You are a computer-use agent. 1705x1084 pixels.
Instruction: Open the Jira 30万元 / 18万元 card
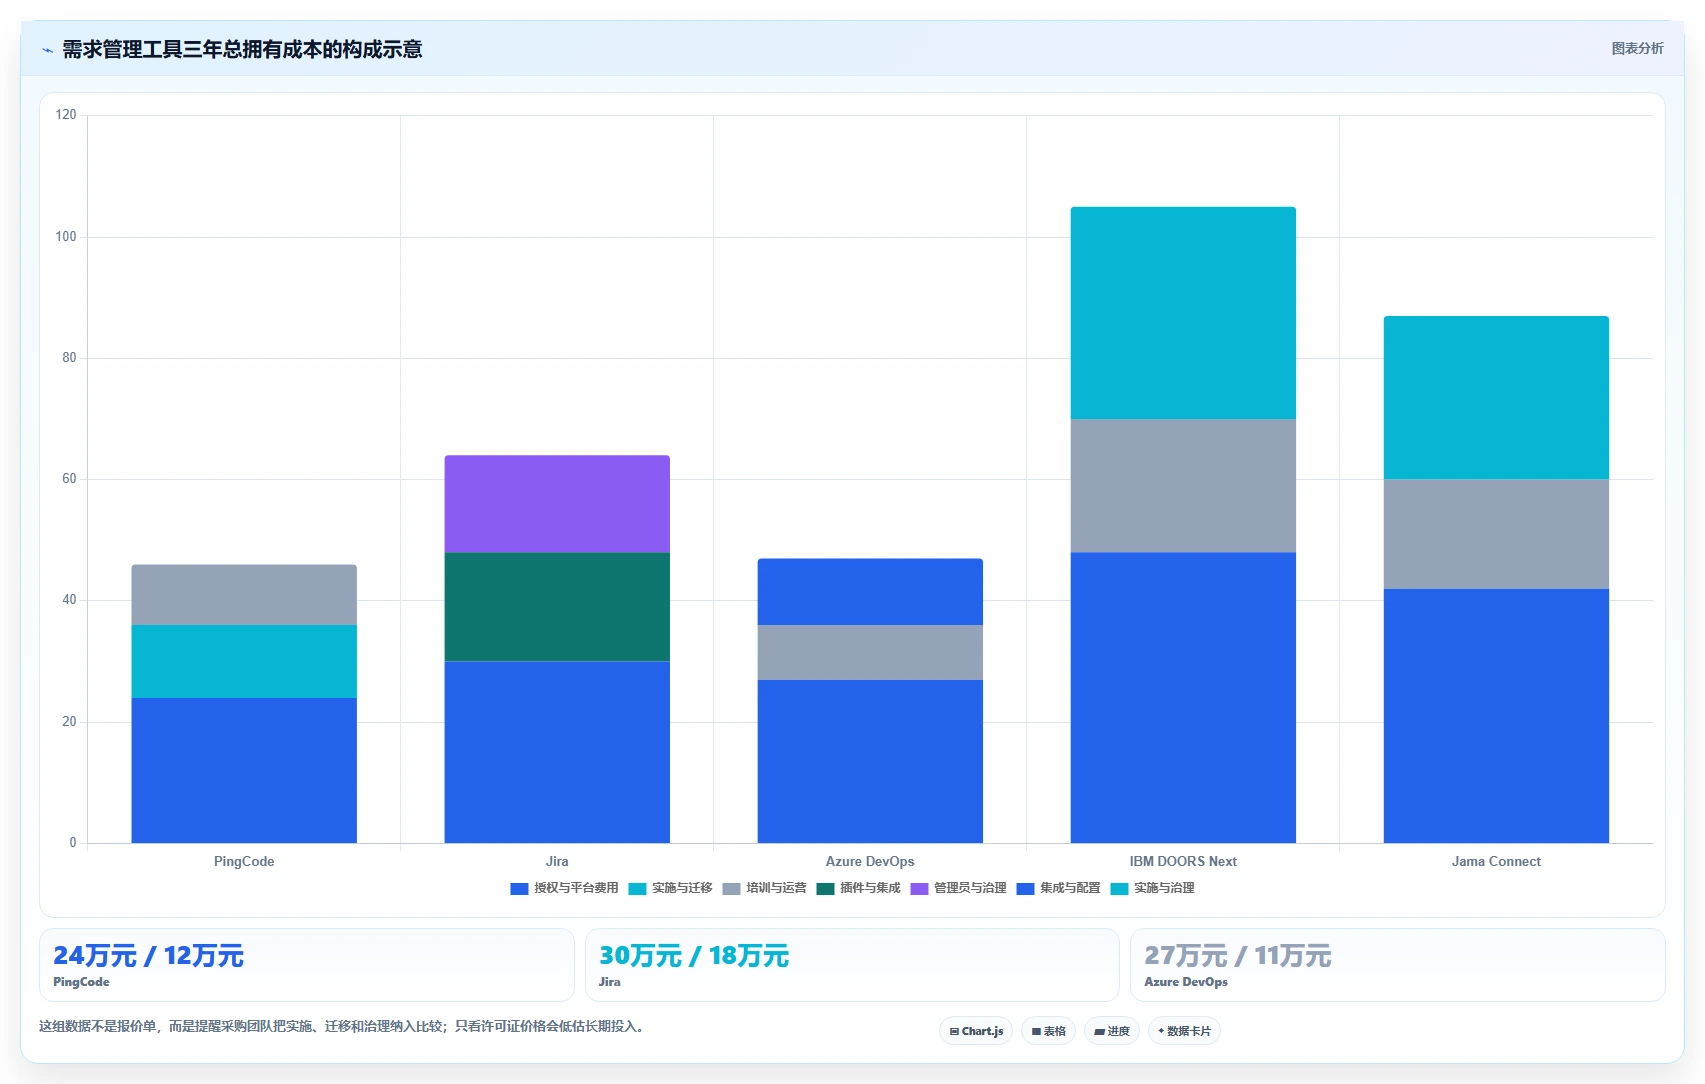click(852, 965)
